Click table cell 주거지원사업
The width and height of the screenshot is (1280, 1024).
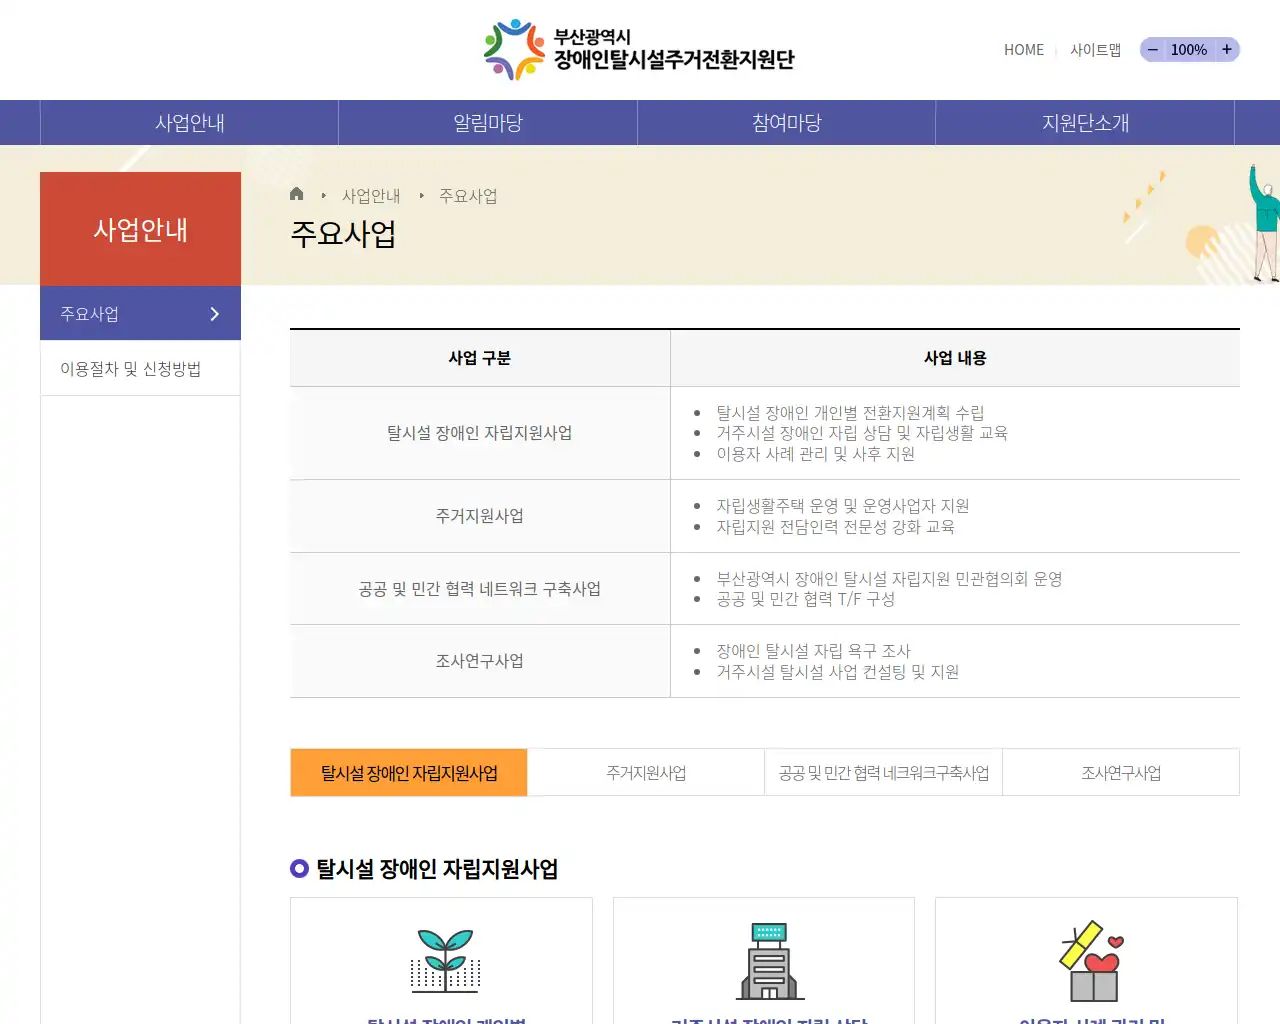(480, 516)
